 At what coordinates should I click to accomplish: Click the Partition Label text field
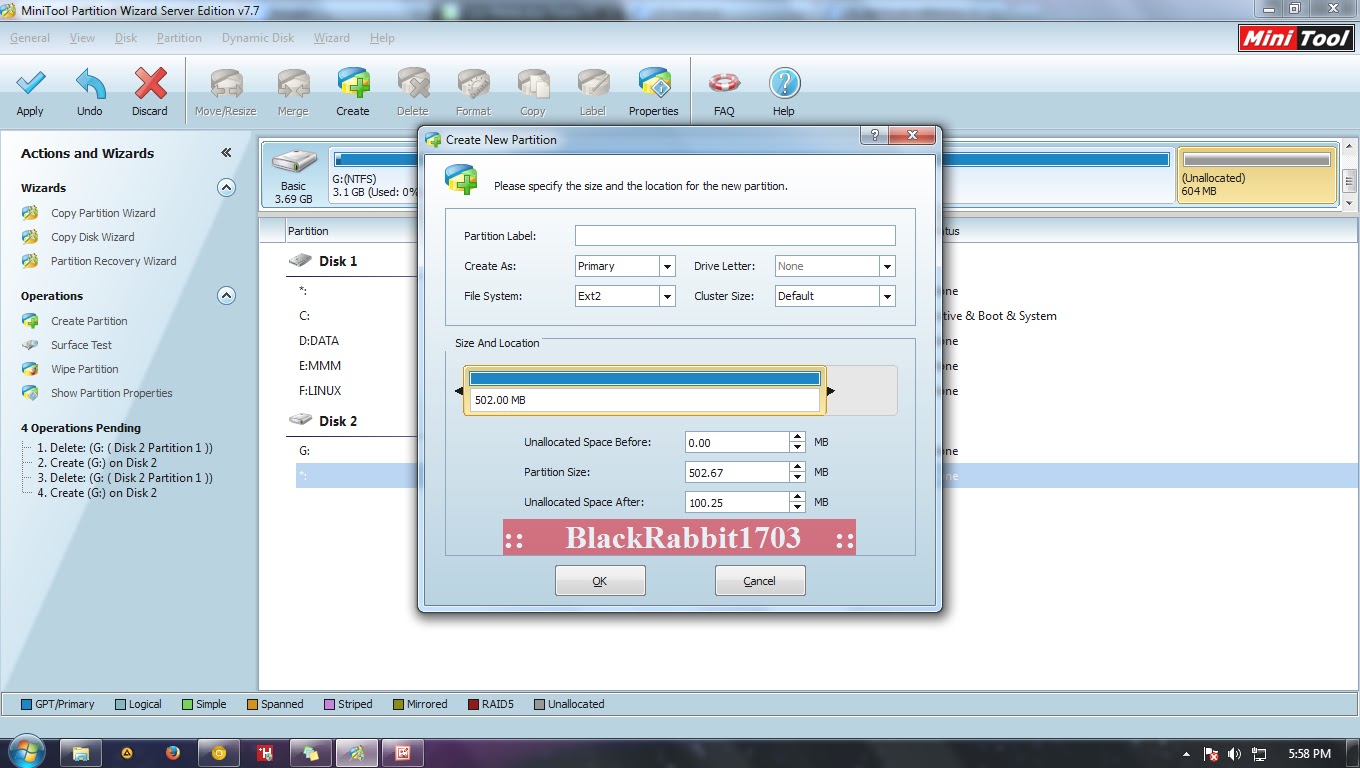pos(735,236)
